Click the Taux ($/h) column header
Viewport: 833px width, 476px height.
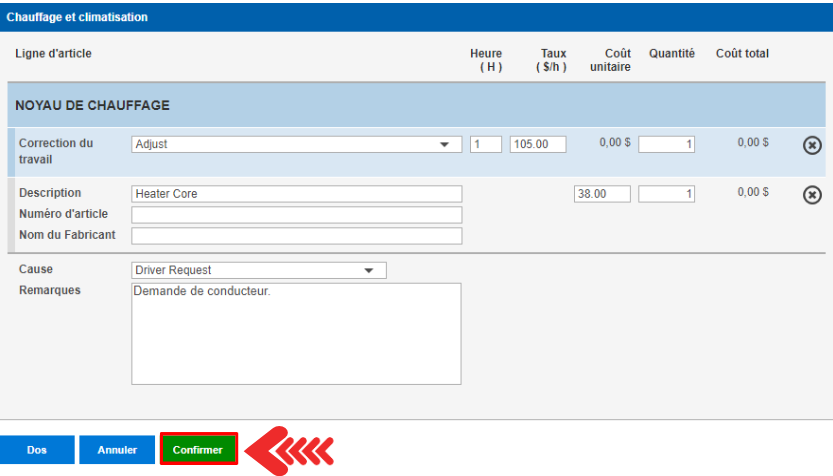point(551,60)
